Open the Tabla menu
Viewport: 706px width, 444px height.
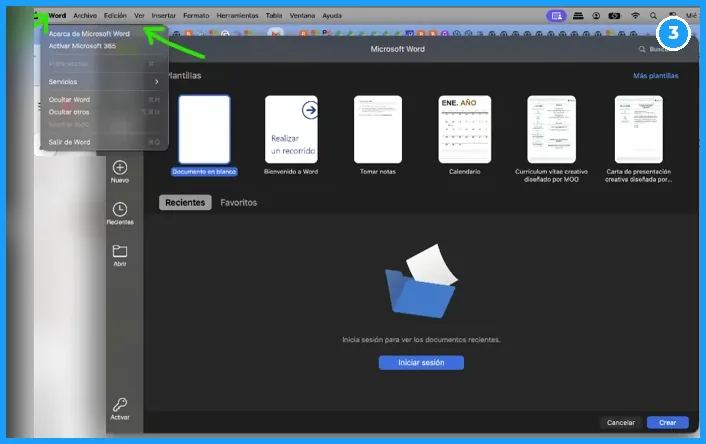(x=274, y=15)
